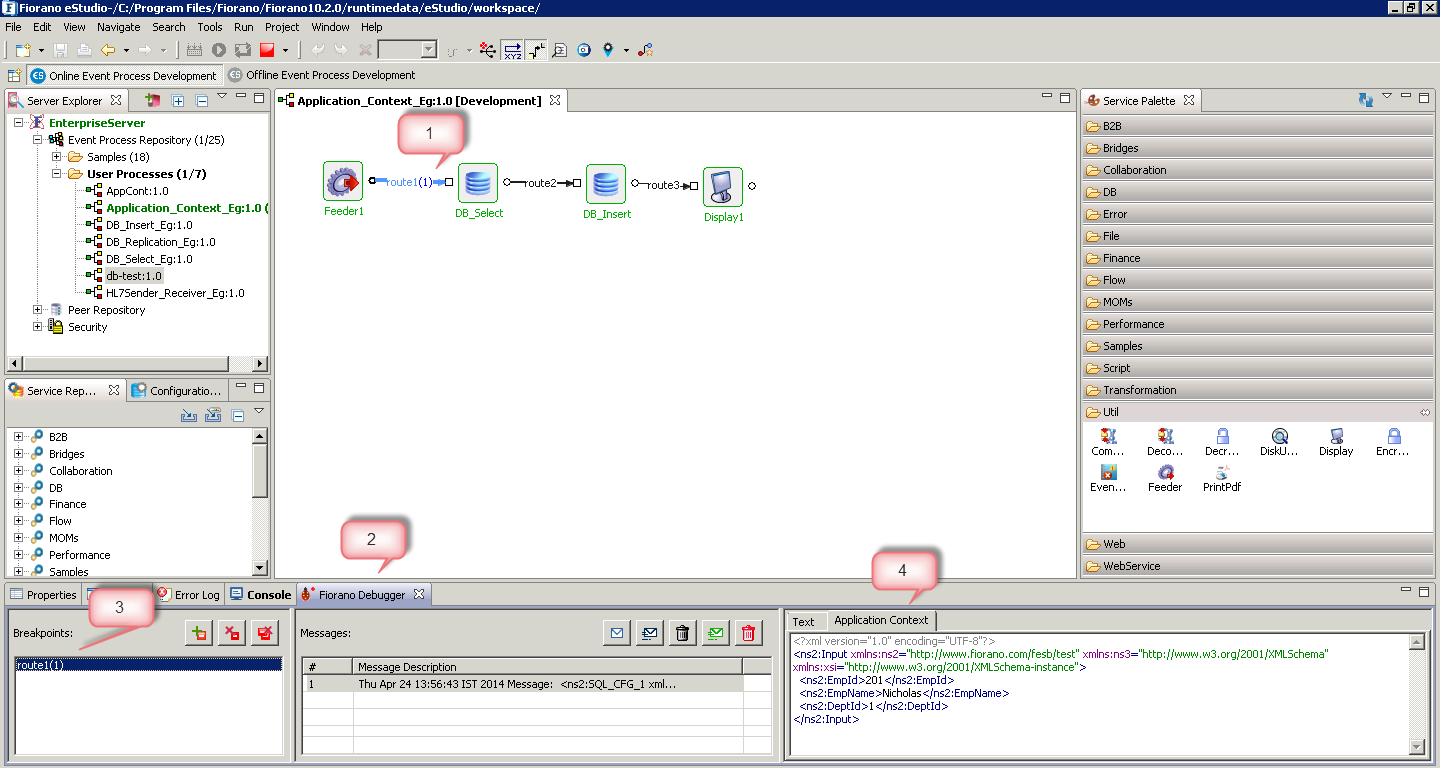Viewport: 1440px width, 768px height.
Task: Open the Window menu
Action: 330,27
